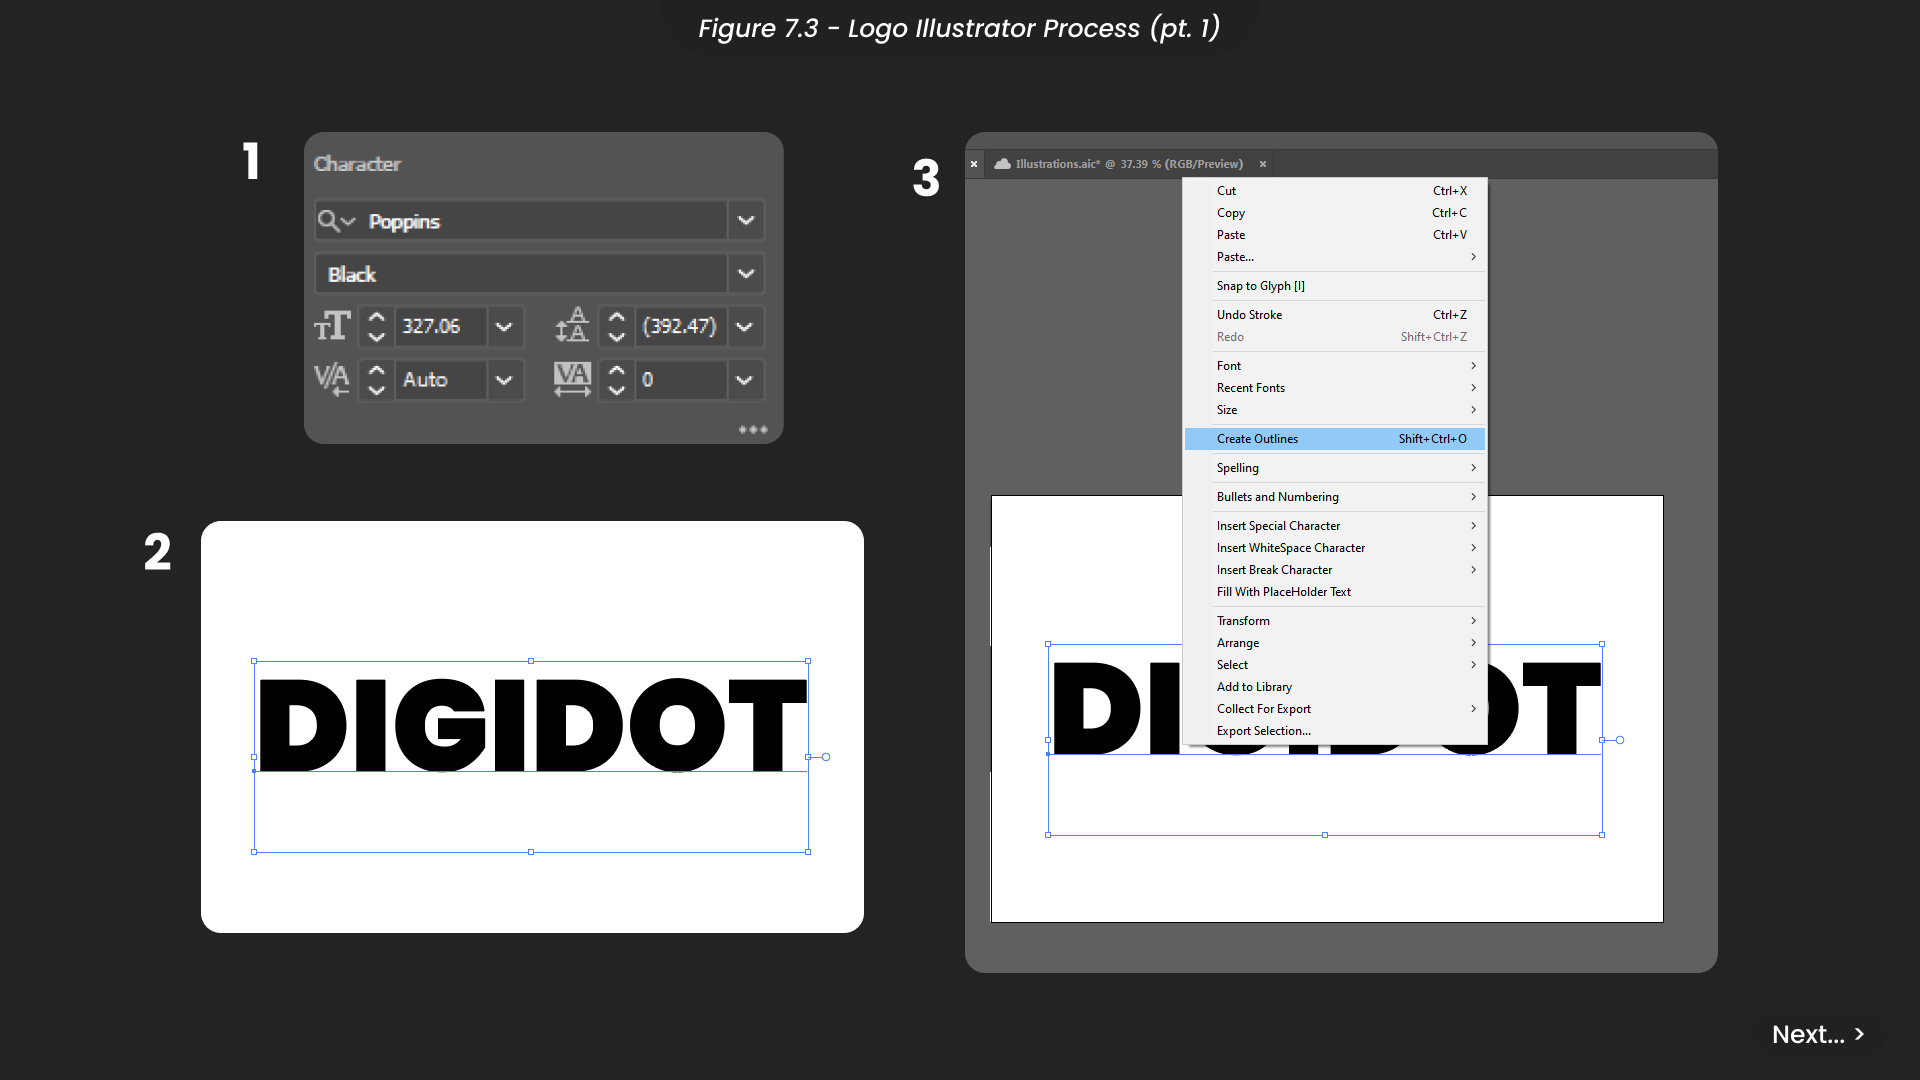
Task: Open the Poppins font family dropdown
Action: tap(746, 221)
